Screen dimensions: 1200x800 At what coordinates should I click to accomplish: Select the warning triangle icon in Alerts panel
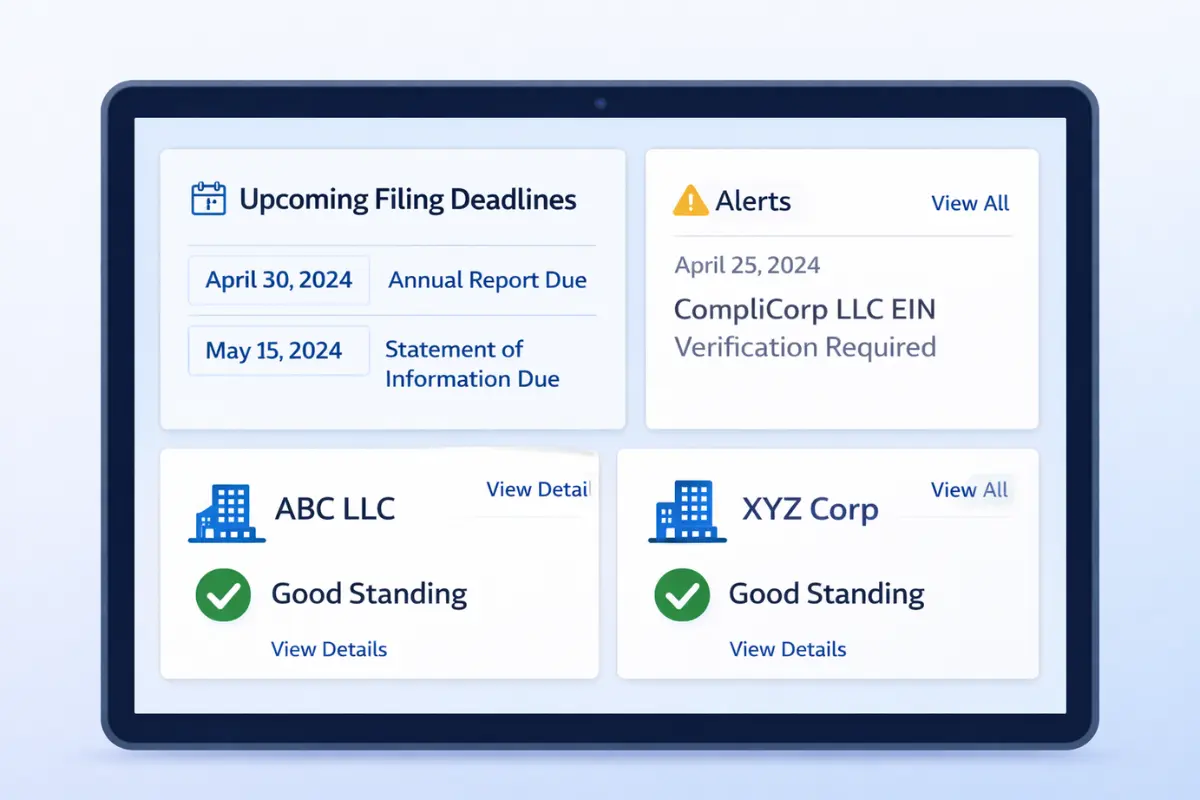coord(689,201)
